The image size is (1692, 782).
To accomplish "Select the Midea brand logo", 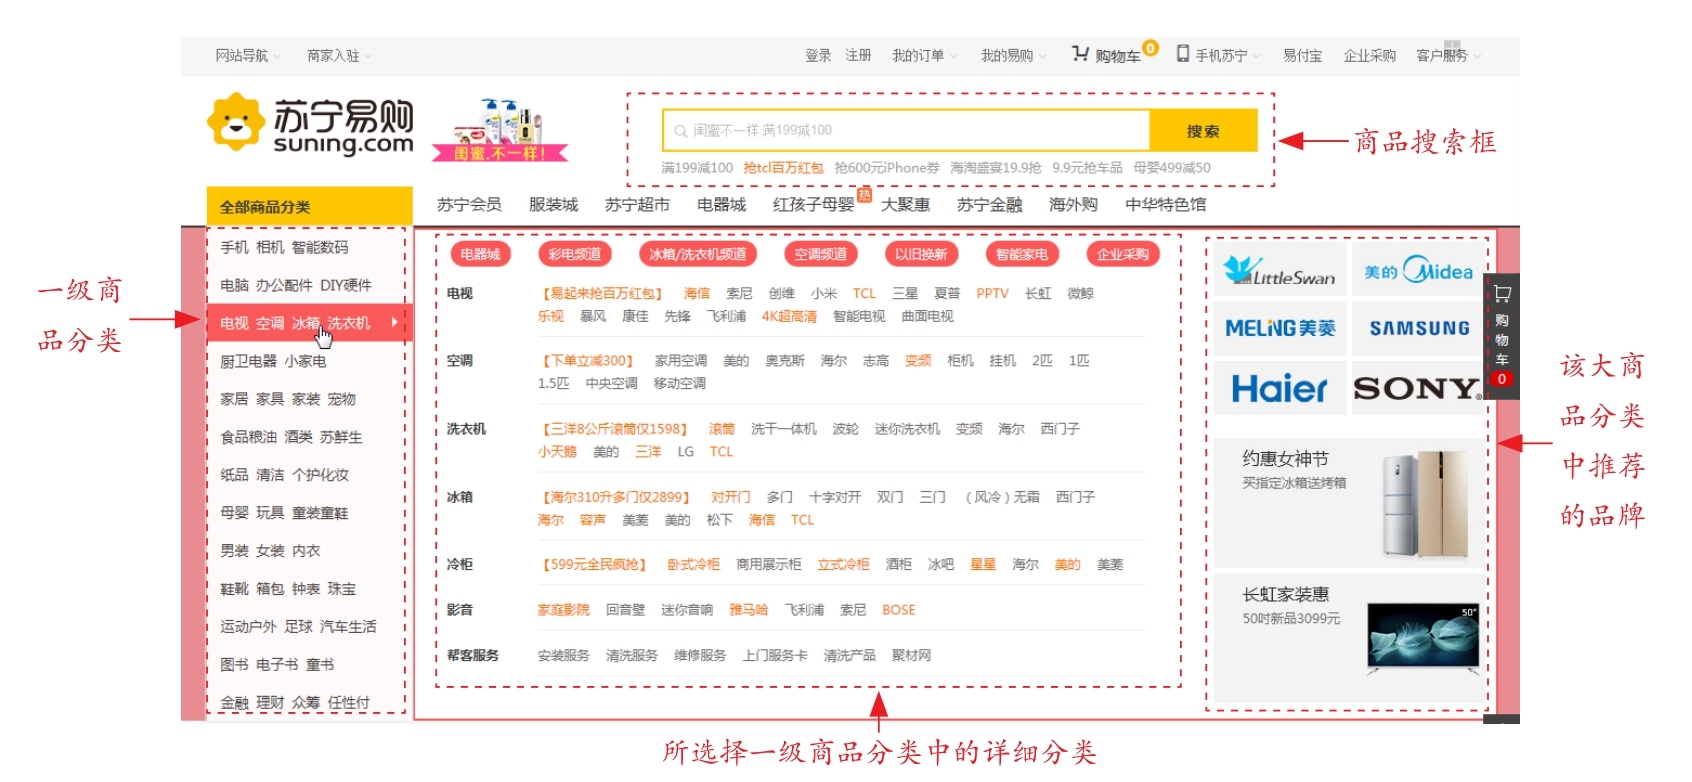I will click(x=1418, y=271).
